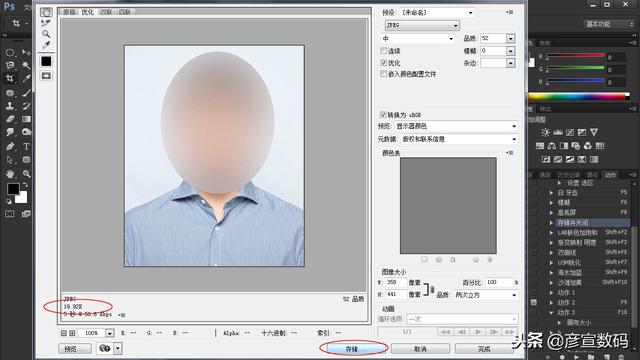Click the 取消 (Cancel) button
This screenshot has width=640, height=360.
[x=420, y=349]
